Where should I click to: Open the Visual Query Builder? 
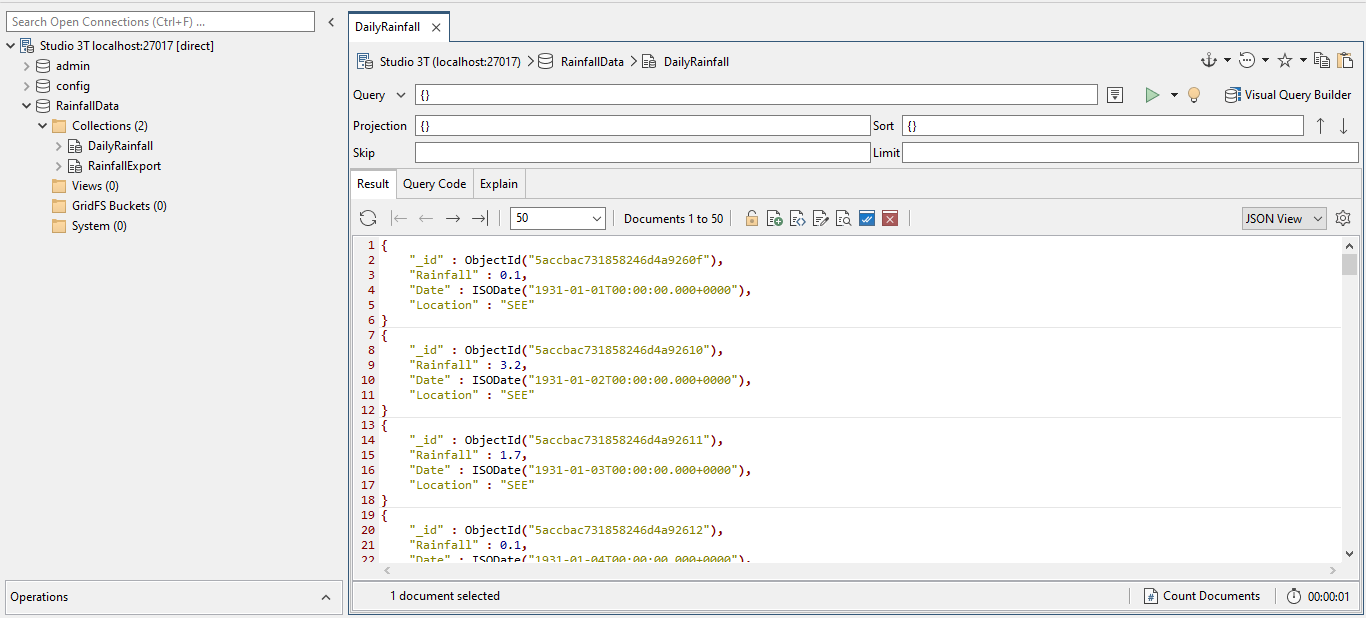click(x=1288, y=94)
